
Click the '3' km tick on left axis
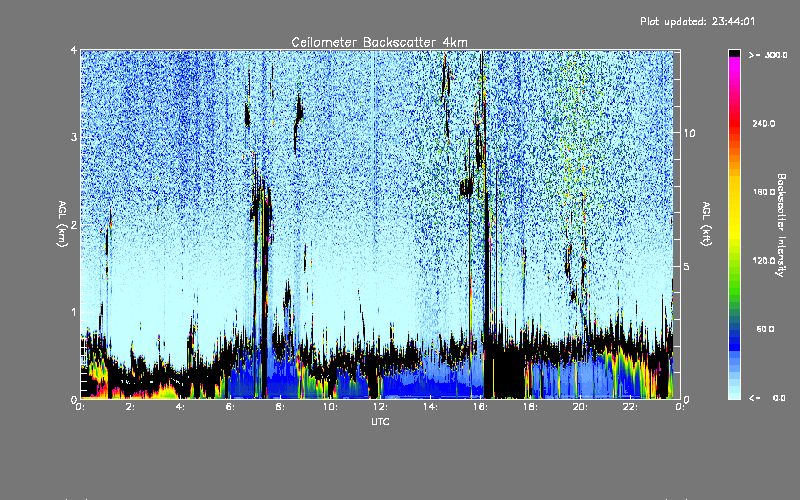tap(74, 137)
